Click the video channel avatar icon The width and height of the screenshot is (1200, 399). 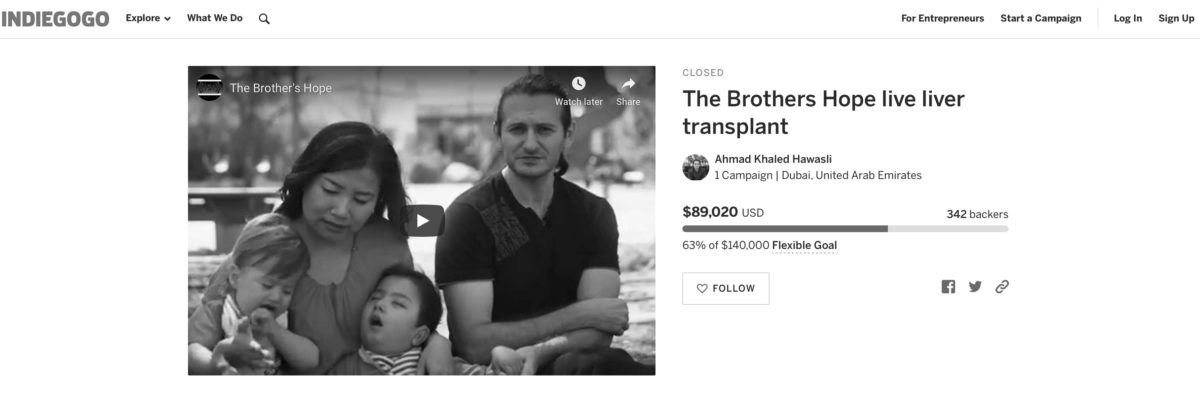209,87
